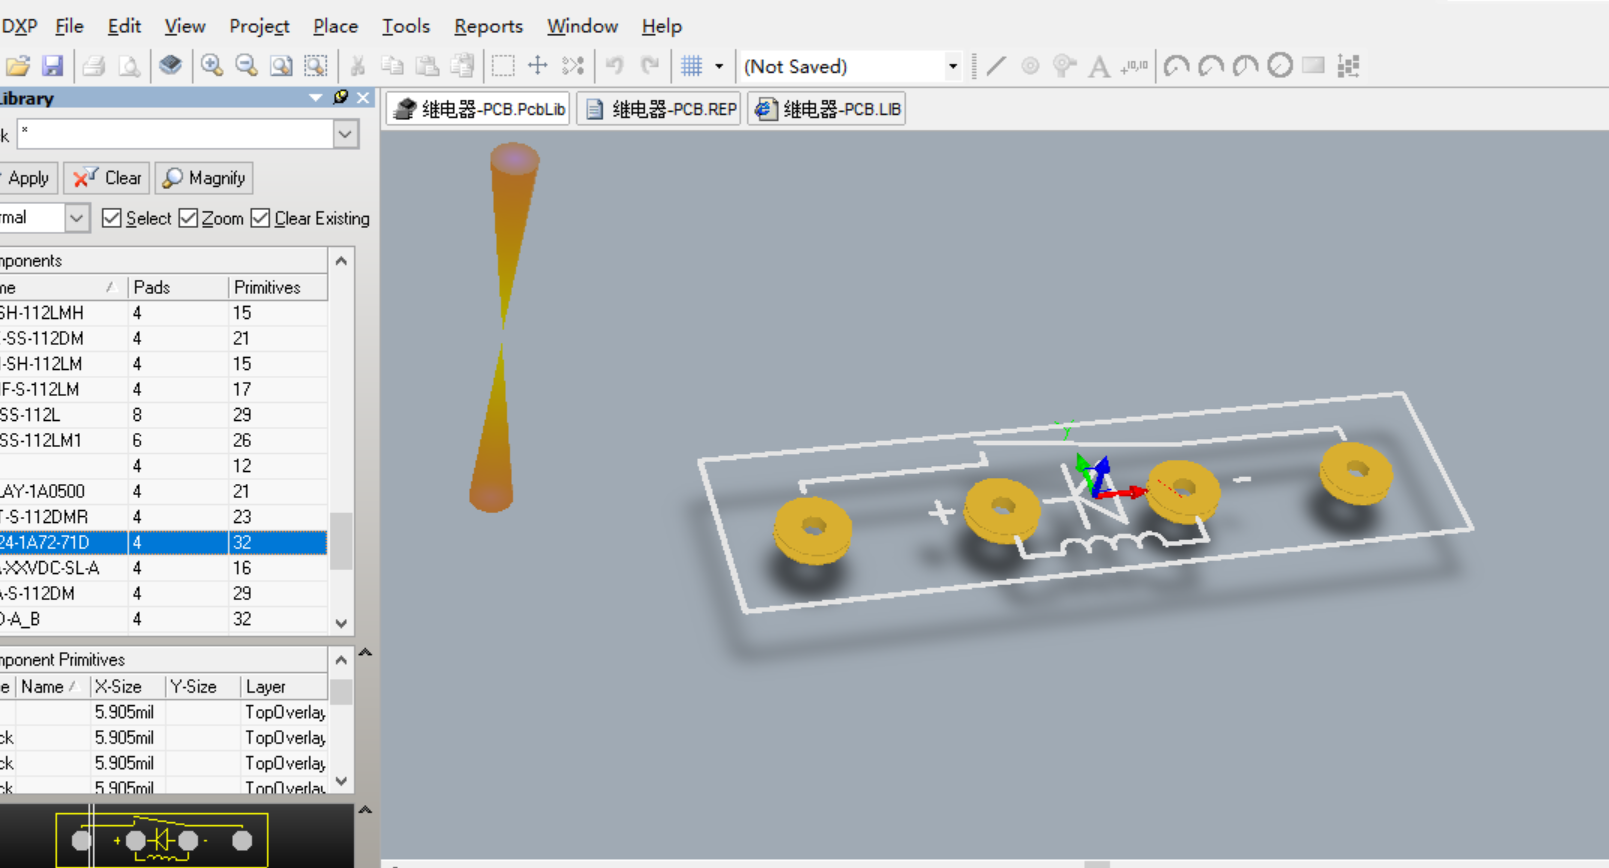This screenshot has height=868, width=1609.
Task: Sort primitives by the Layer column header
Action: tap(284, 687)
